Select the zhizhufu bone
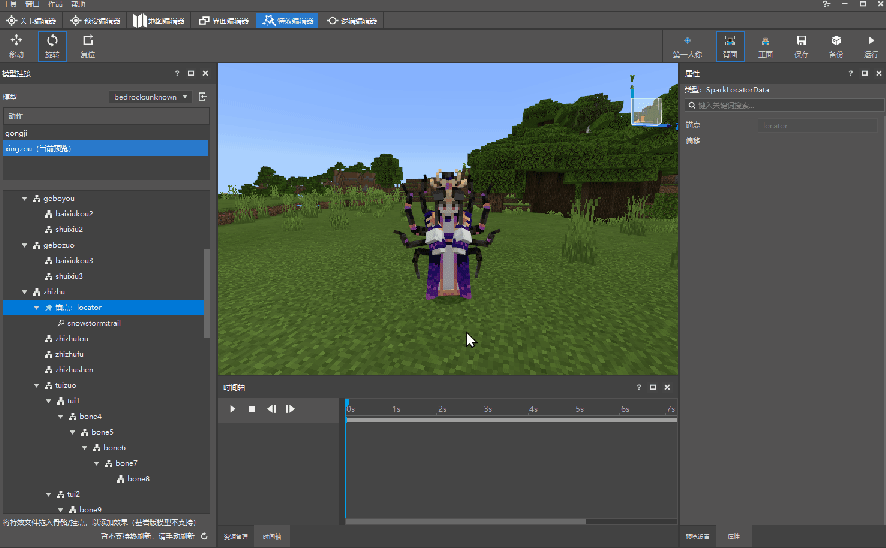Screen dimensions: 886x548 pyautogui.click(x=69, y=354)
